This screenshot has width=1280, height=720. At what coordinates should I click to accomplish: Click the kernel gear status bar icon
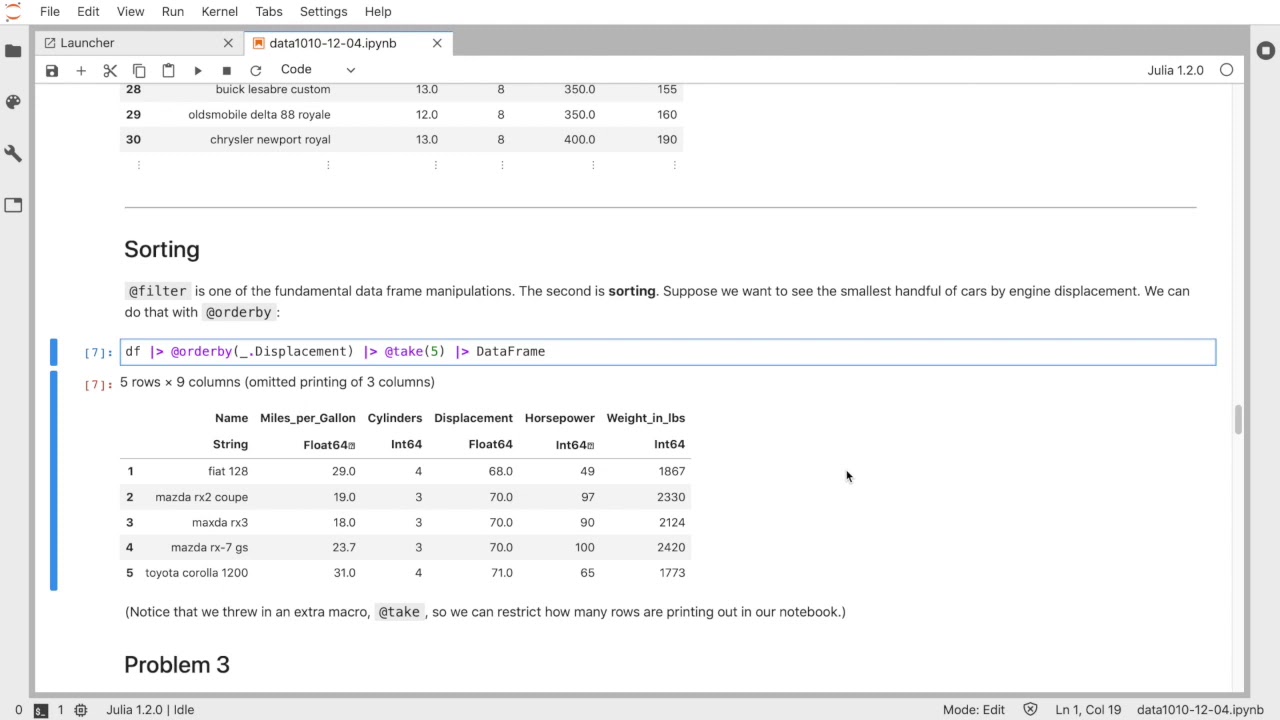[x=81, y=710]
